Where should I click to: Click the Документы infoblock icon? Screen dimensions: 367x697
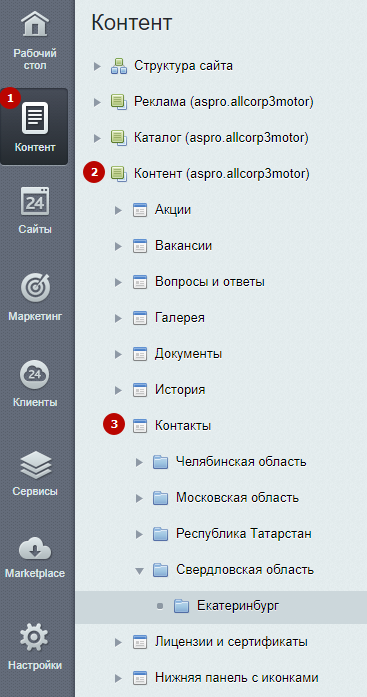pos(140,354)
